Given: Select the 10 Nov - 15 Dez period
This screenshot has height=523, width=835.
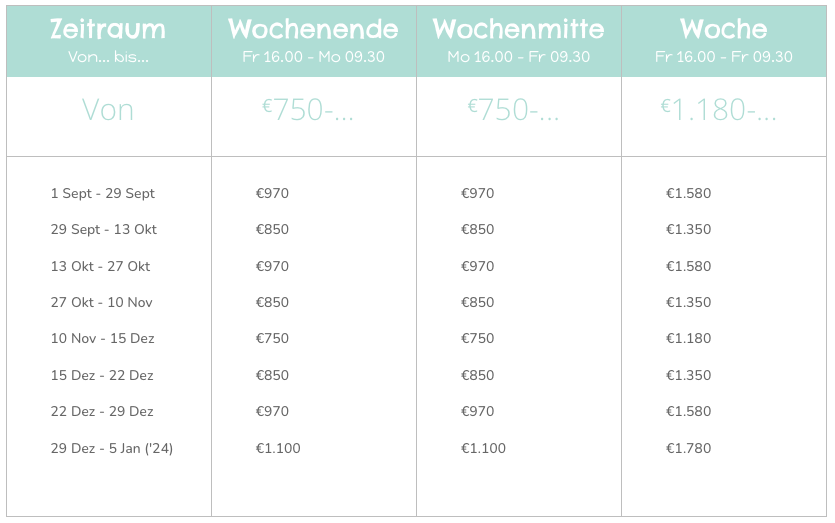Looking at the screenshot, I should click(103, 339).
